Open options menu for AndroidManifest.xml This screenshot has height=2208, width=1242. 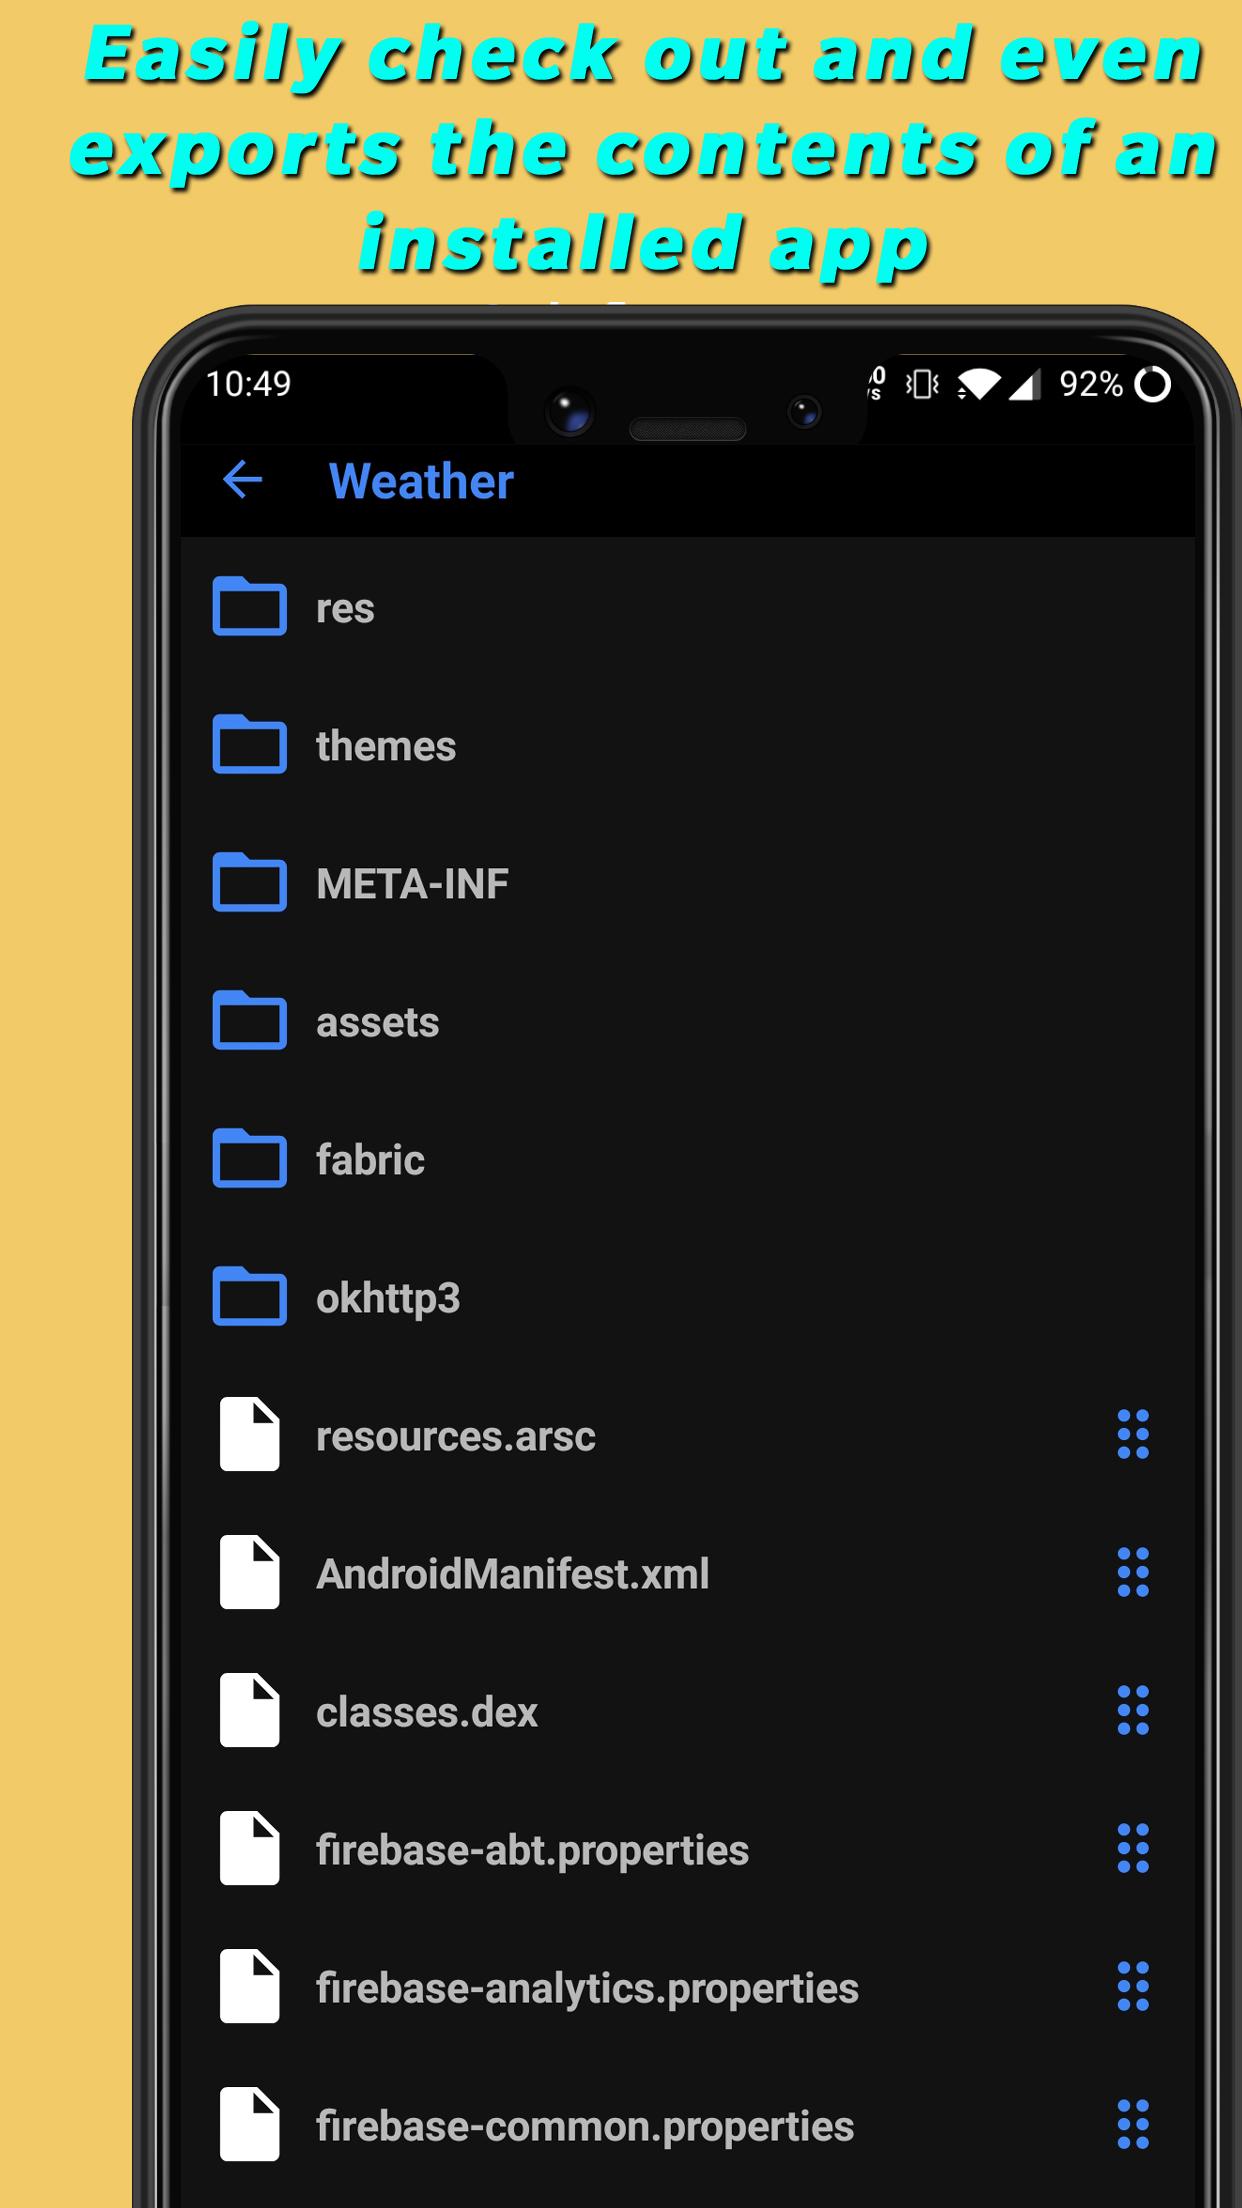(1132, 1573)
